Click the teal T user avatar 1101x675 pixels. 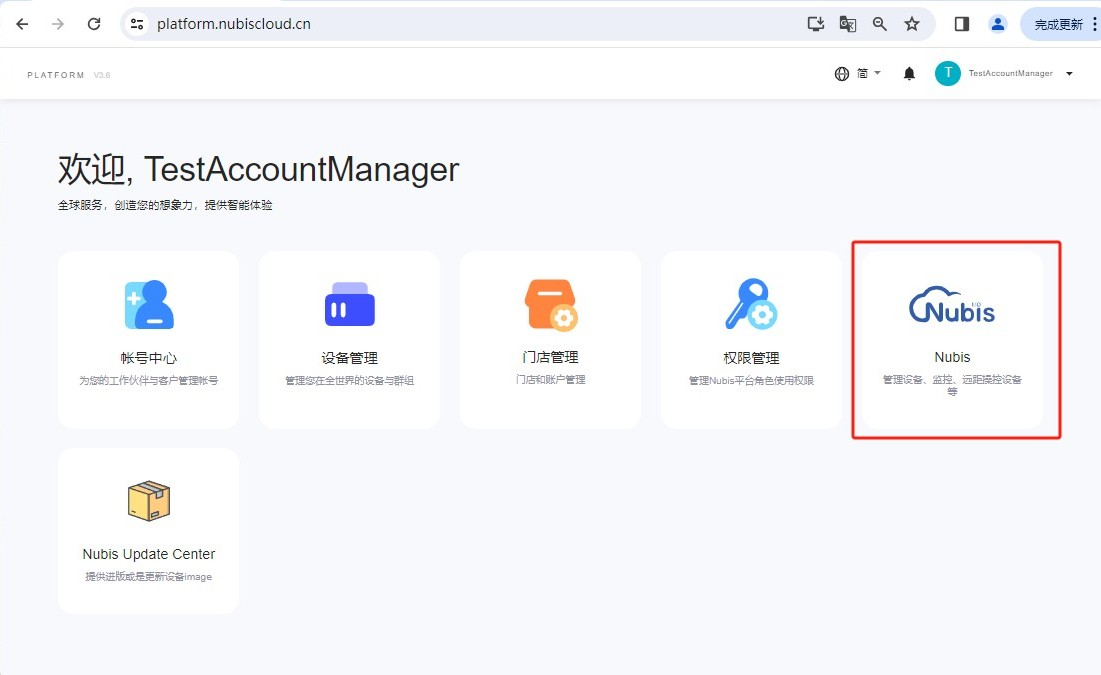point(948,73)
